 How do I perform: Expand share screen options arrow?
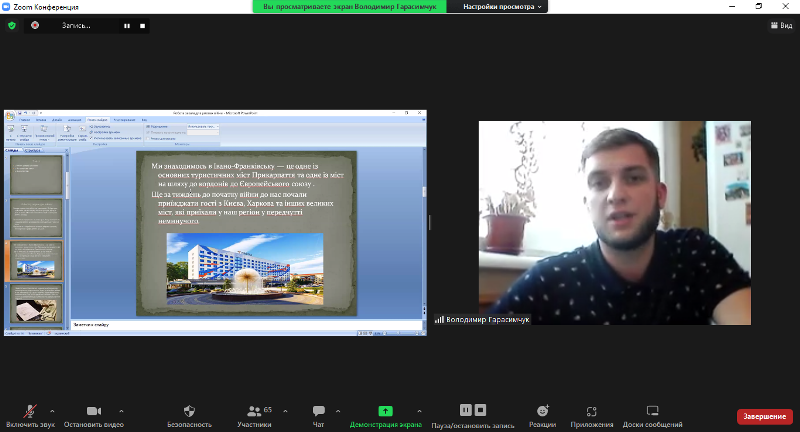point(419,411)
